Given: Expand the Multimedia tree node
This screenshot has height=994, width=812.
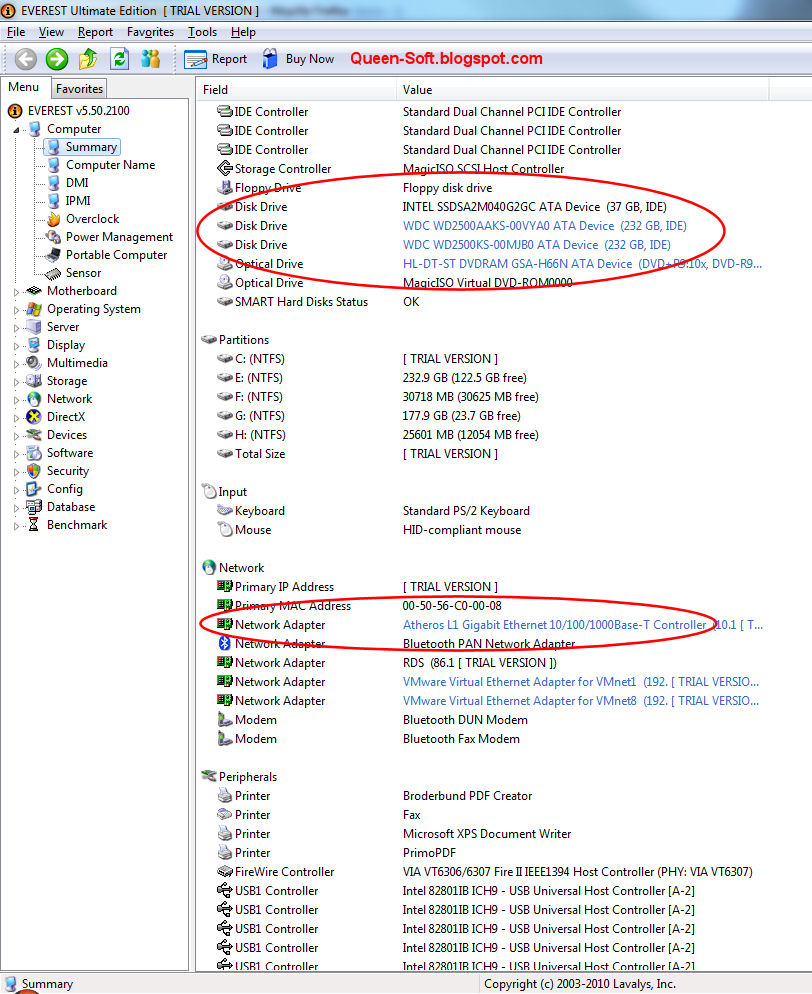Looking at the screenshot, I should [16, 365].
